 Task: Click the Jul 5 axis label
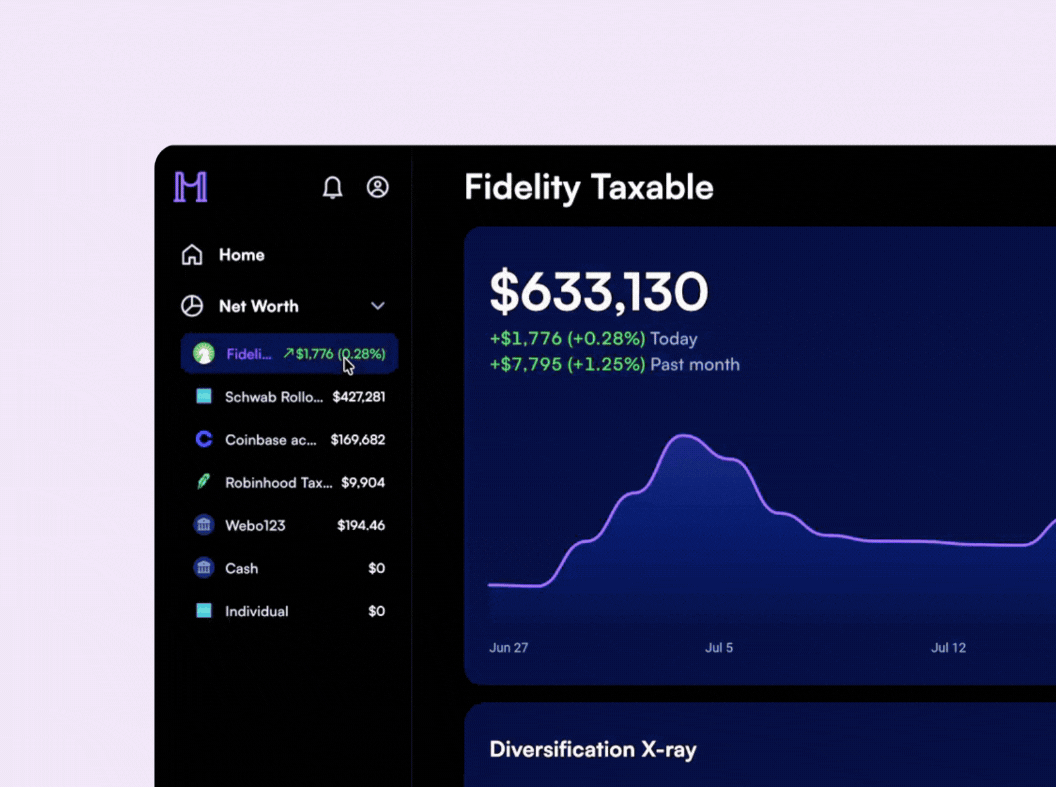[x=719, y=648]
